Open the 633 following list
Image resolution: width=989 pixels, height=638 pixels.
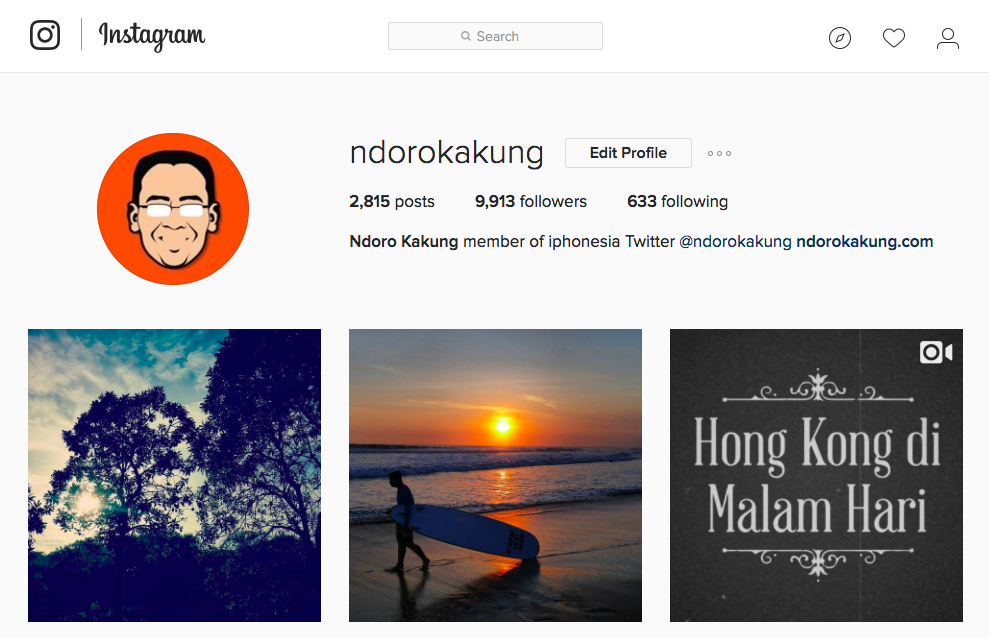coord(677,202)
